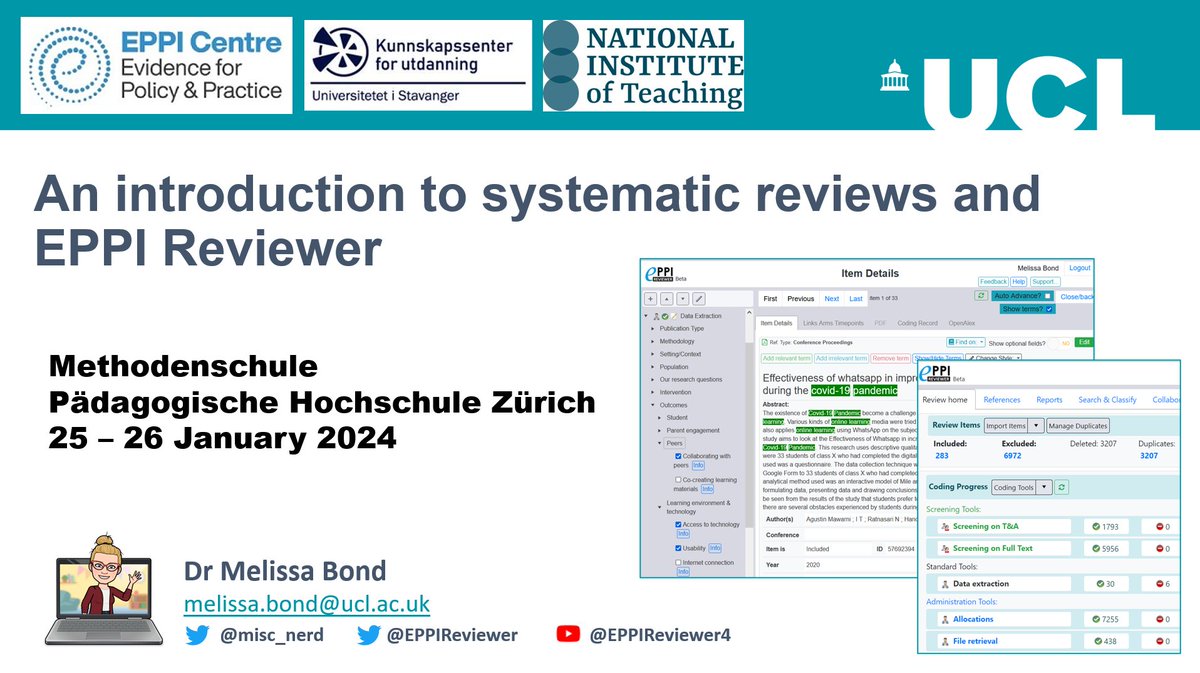Open the Coding Tools dropdown arrow

pyautogui.click(x=1045, y=487)
